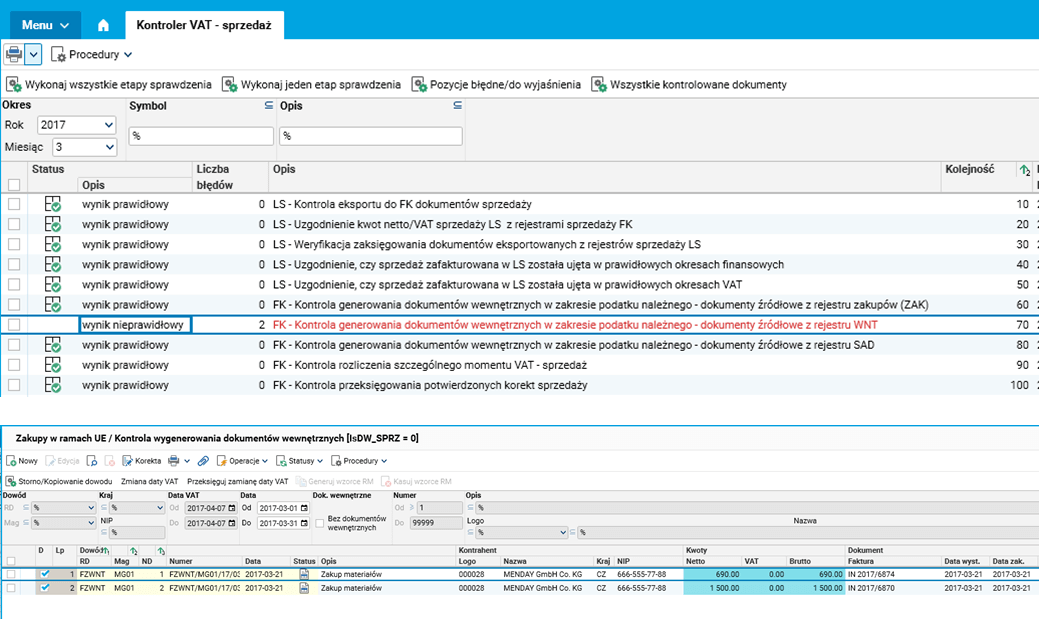This screenshot has width=1039, height=619.
Task: Click Storno/Kopiowanie dowodu icon
Action: click(x=11, y=481)
